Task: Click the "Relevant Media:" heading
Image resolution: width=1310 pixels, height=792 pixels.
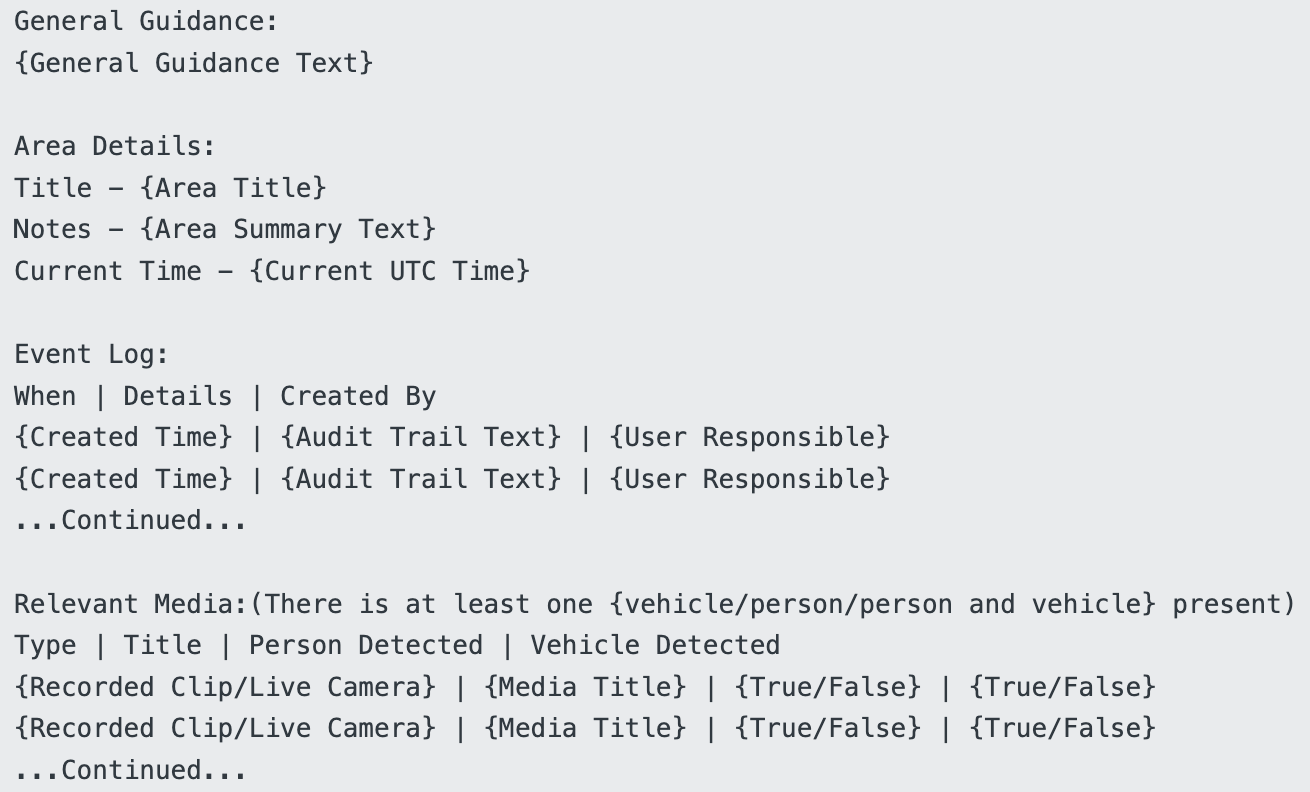Action: pos(131,604)
